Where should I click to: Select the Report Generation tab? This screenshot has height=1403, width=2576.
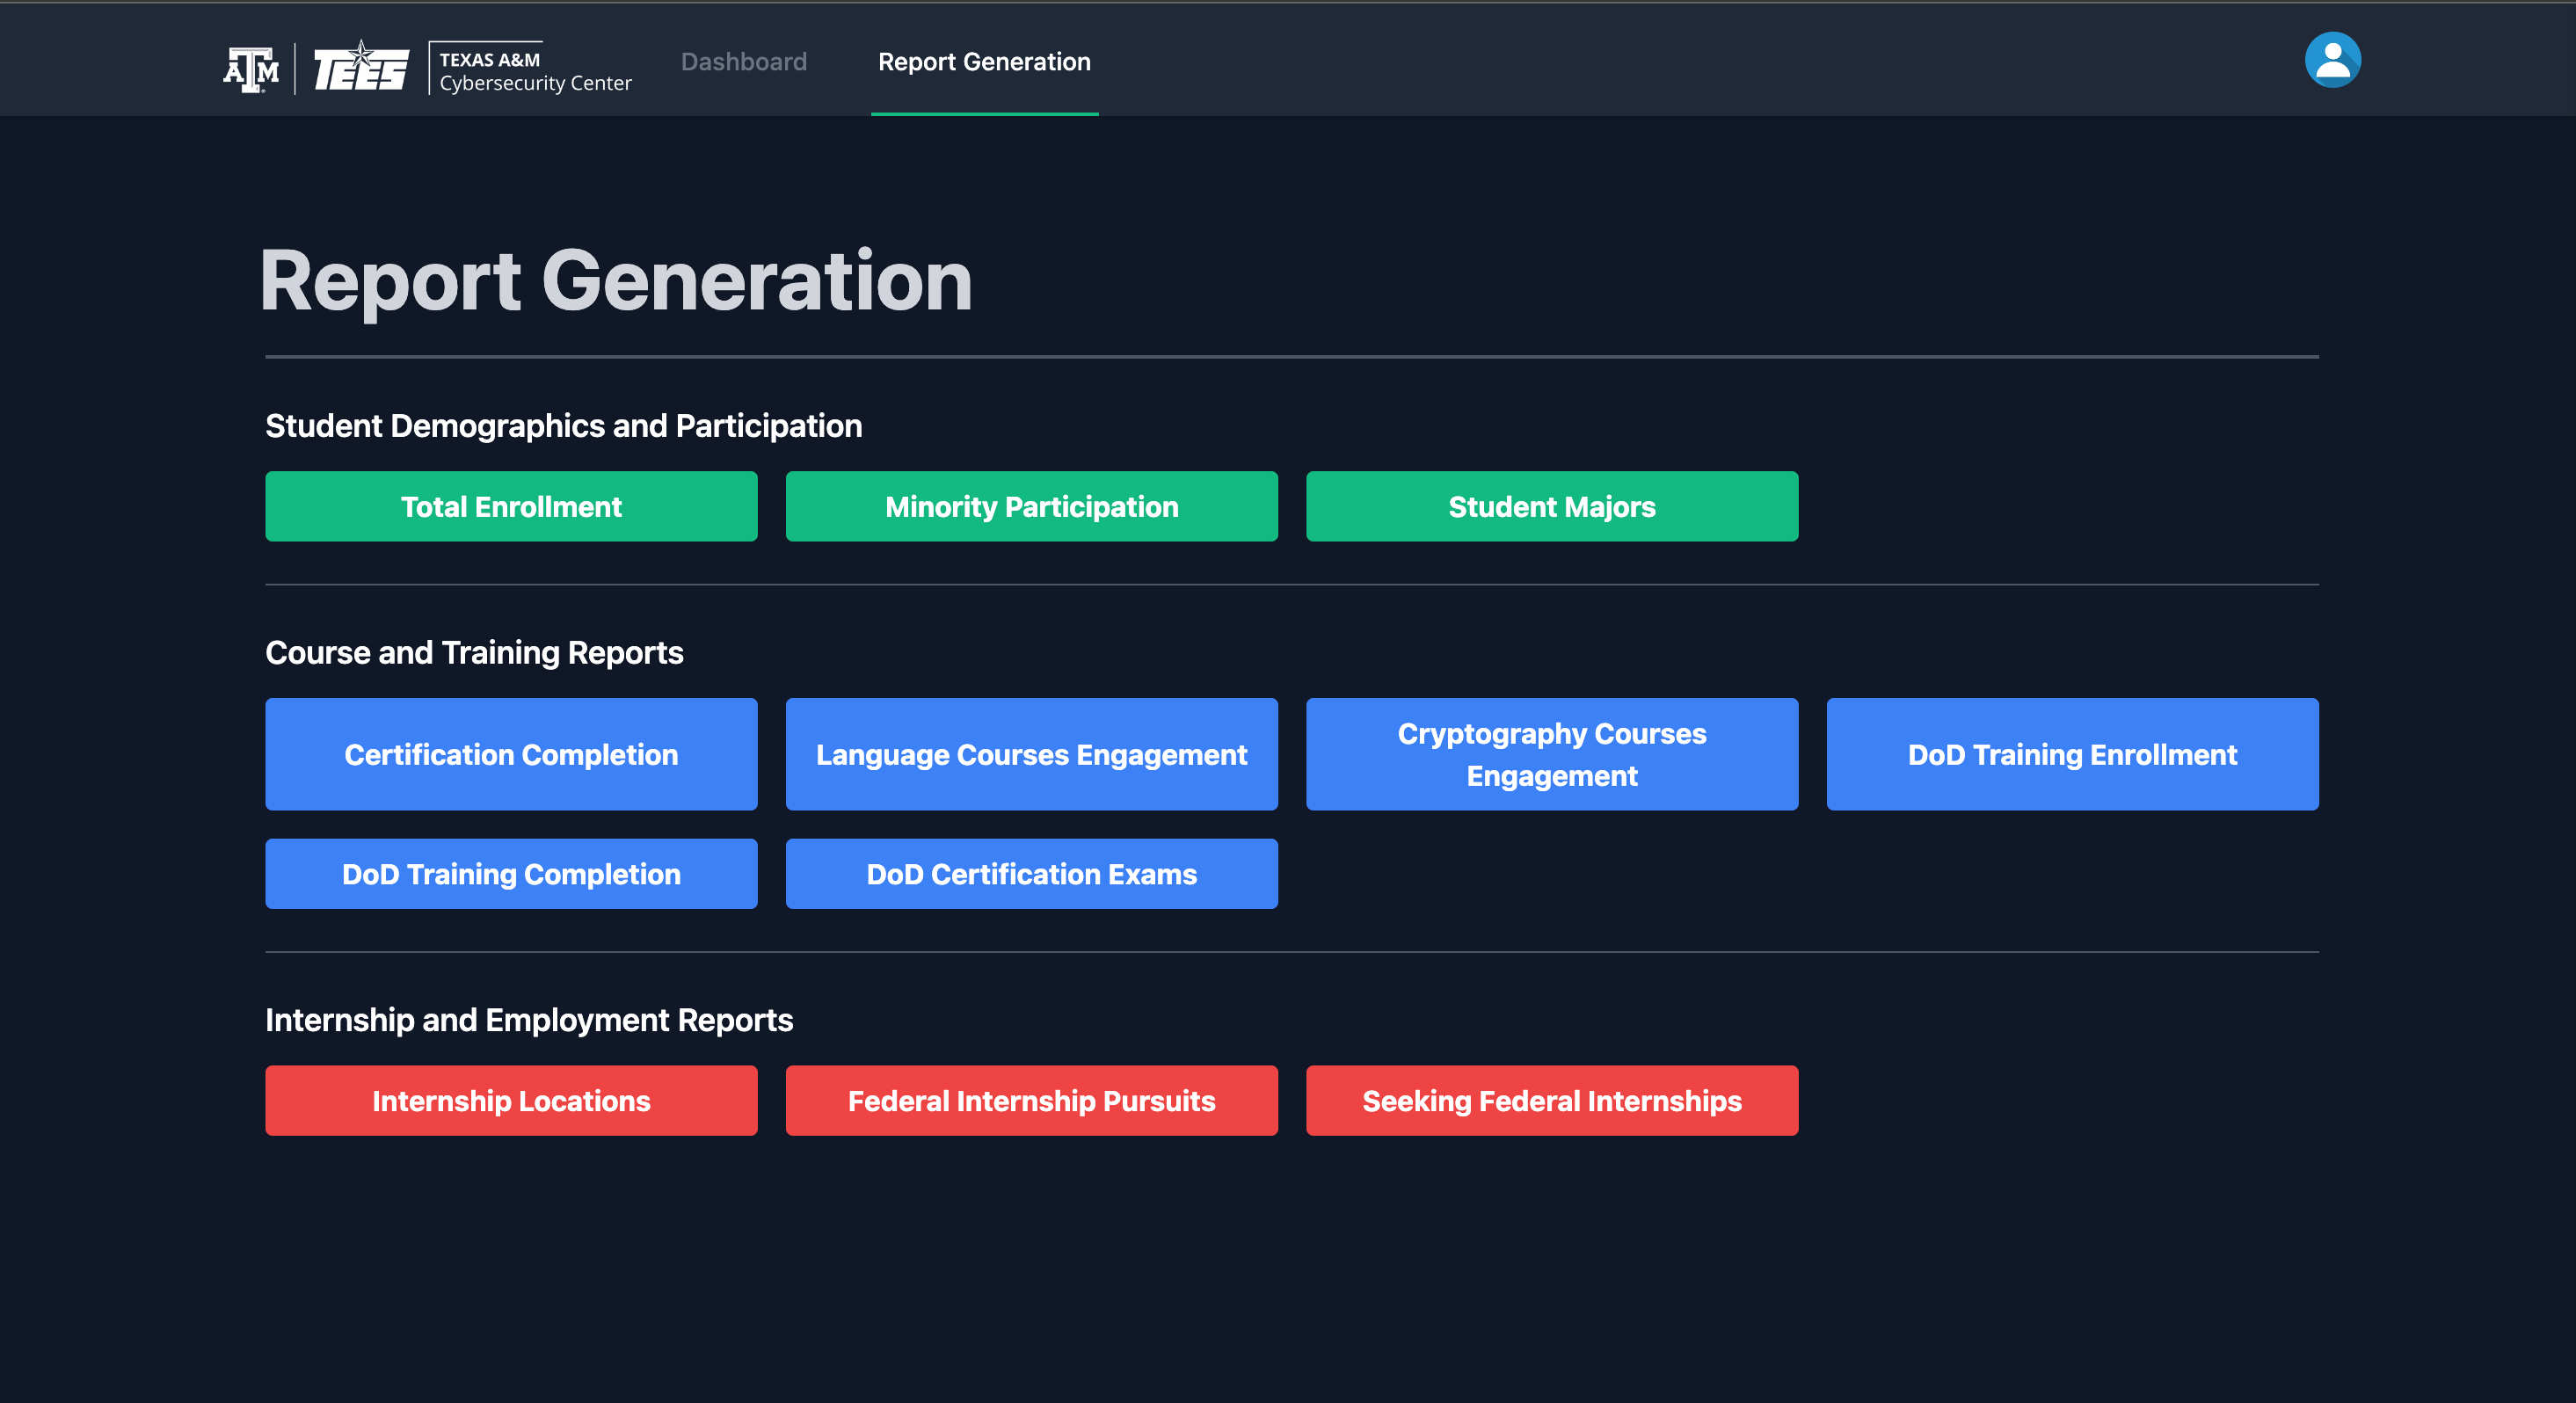[x=983, y=62]
